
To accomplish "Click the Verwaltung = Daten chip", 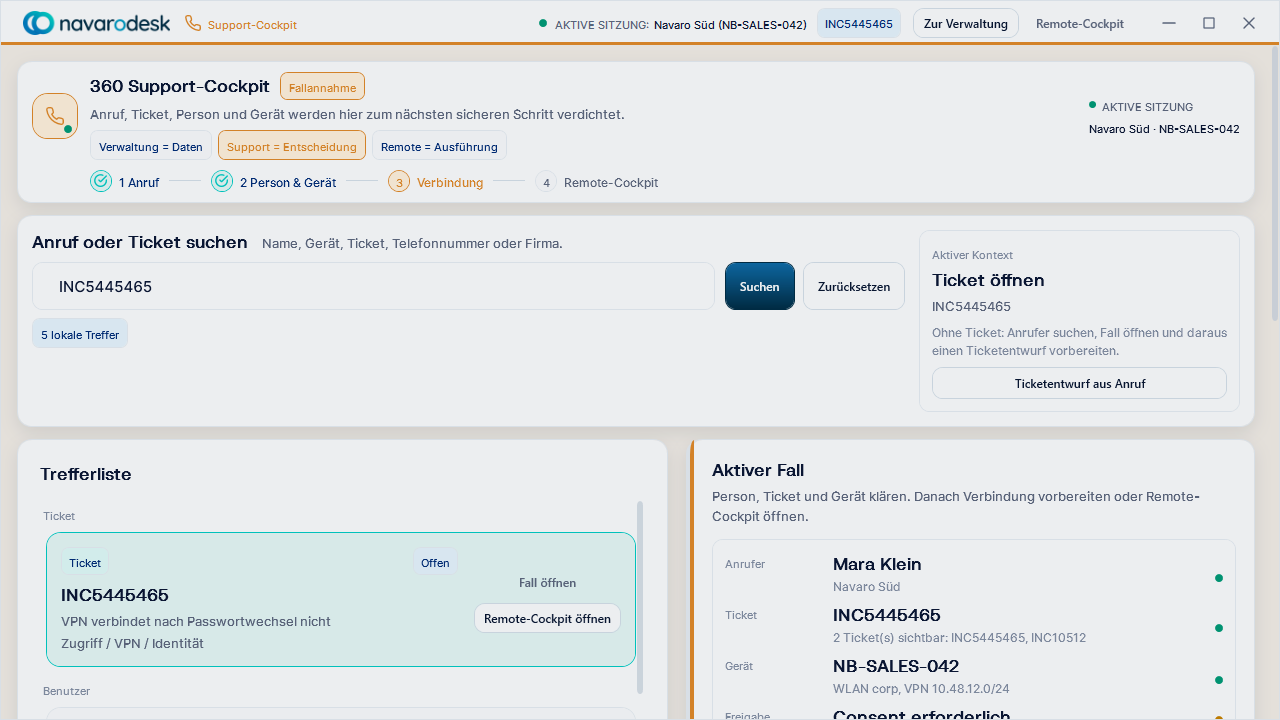I will 151,146.
